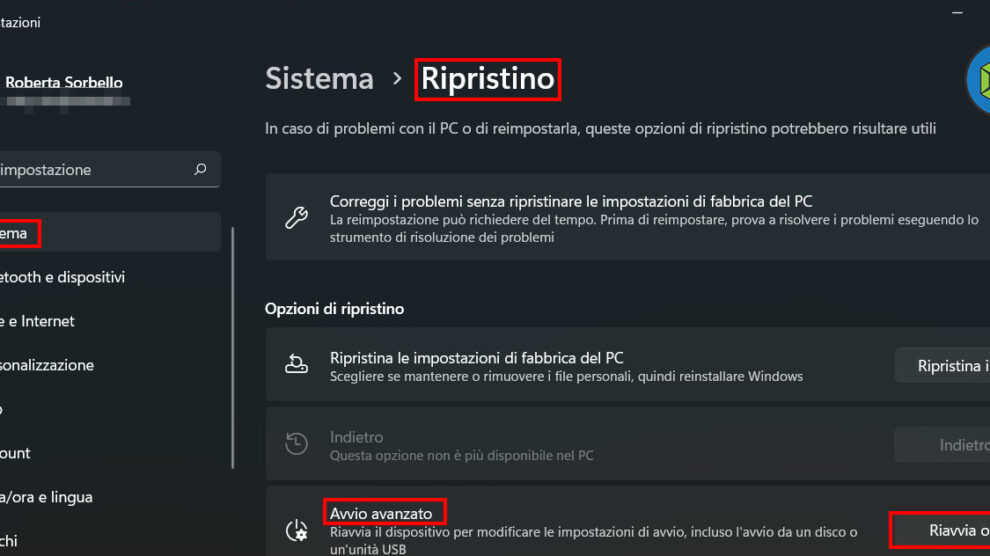Screen dimensions: 990x556
Task: Open Roberta Sorbello's profile
Action: (x=64, y=83)
